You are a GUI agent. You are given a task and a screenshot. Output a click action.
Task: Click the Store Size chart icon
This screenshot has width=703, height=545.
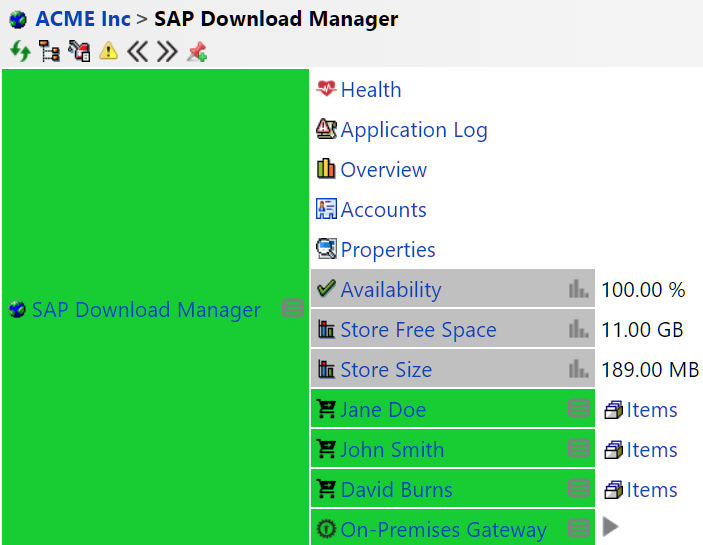(x=578, y=370)
